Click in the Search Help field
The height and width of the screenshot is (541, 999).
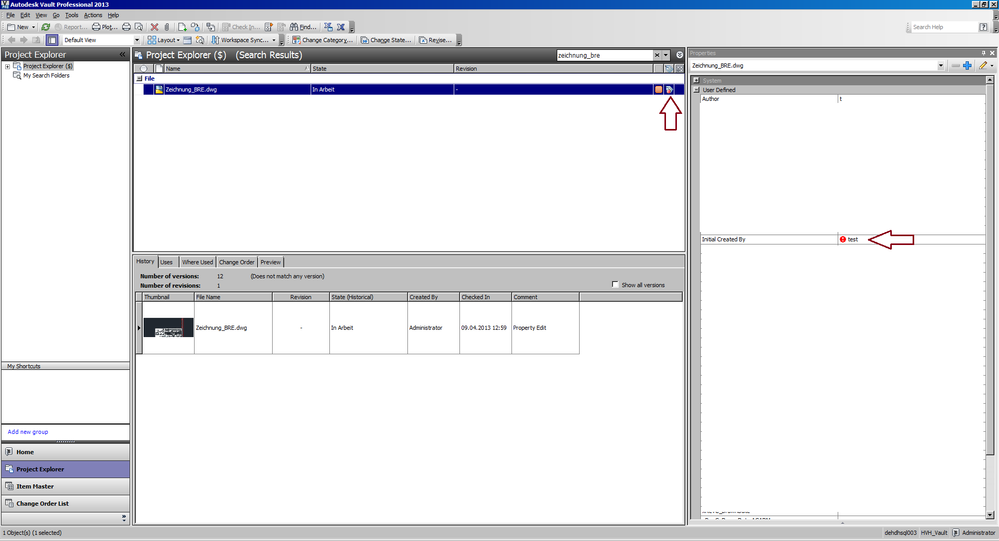(943, 27)
